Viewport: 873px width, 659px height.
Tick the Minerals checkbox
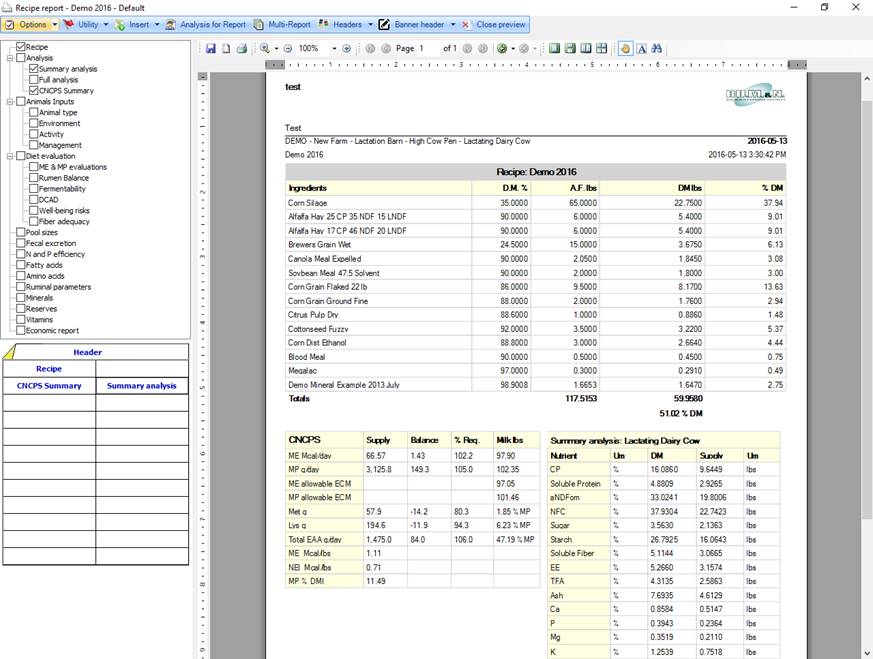tap(21, 298)
